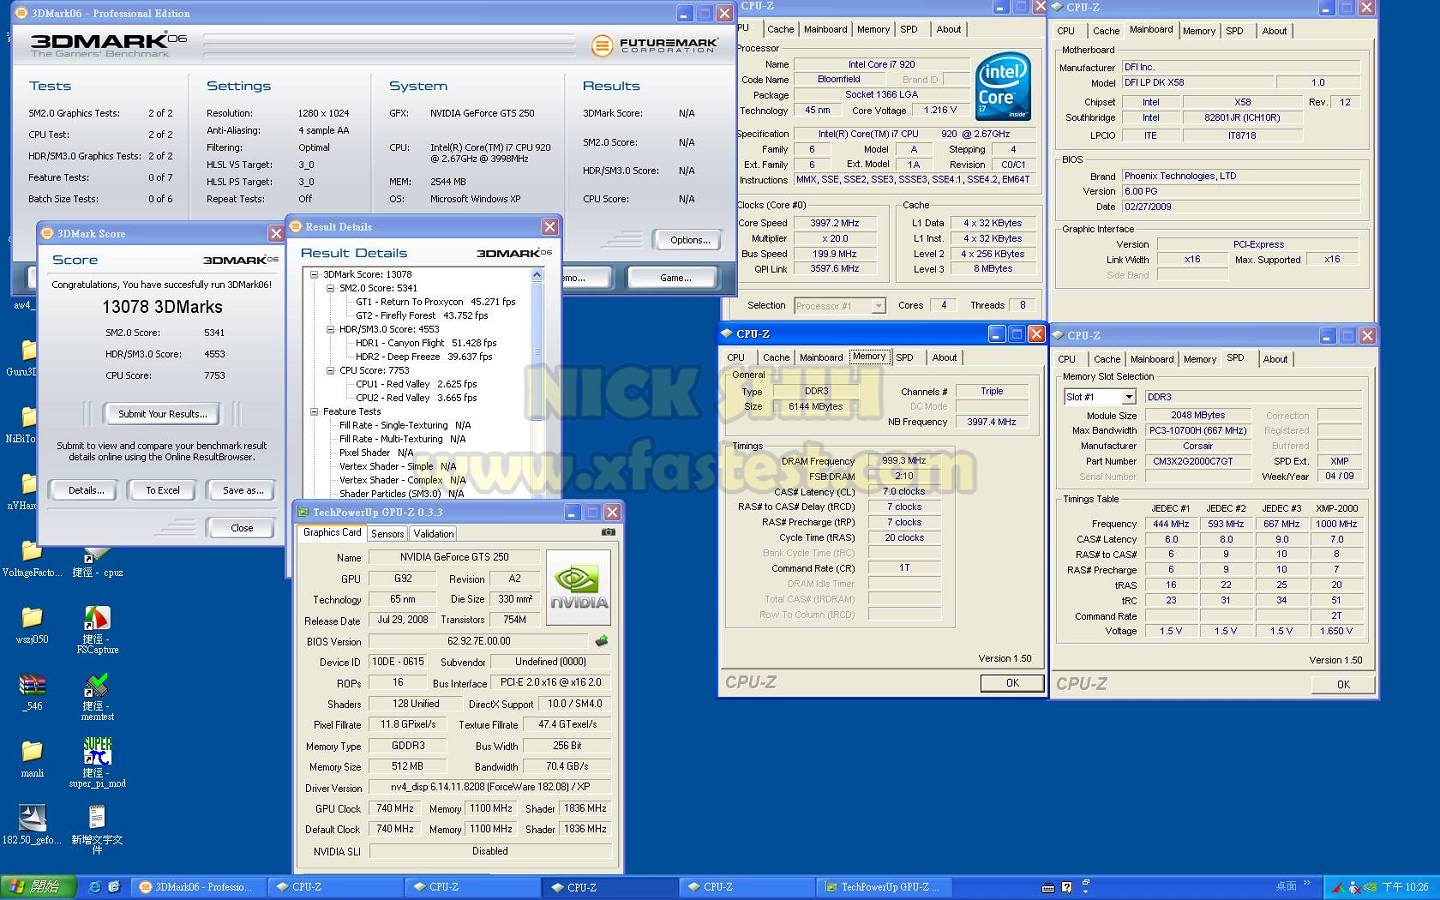Launch Internet Explorer from quick launch
The image size is (1440, 900).
[95, 887]
